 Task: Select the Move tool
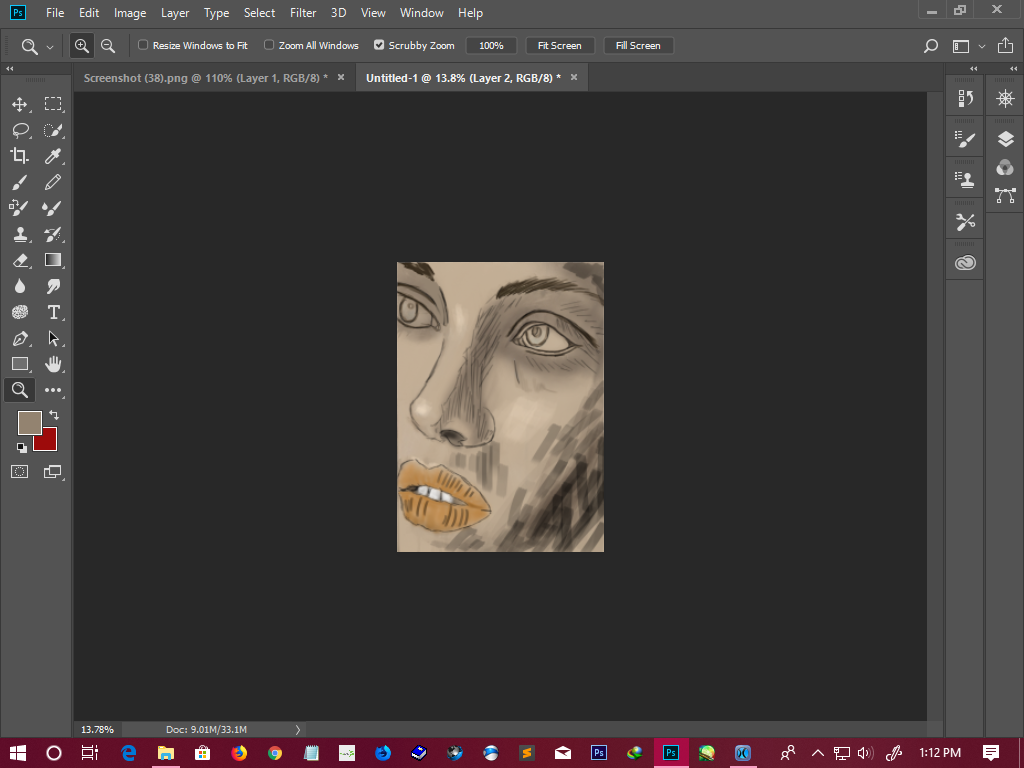pyautogui.click(x=19, y=104)
